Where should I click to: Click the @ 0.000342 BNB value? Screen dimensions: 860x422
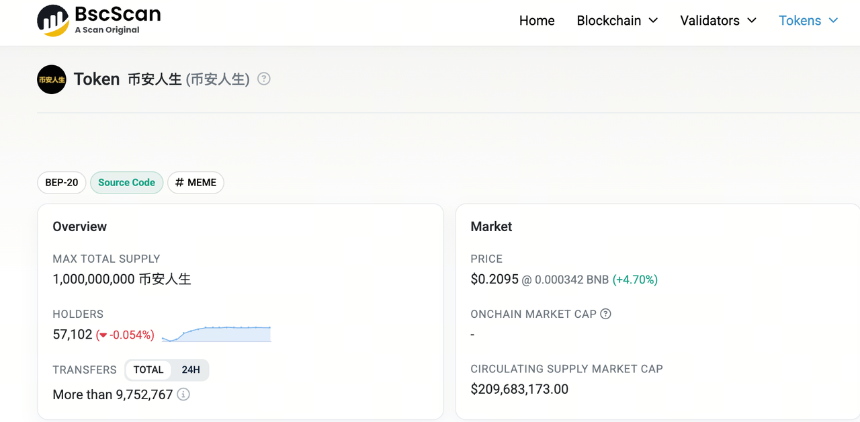pos(565,280)
